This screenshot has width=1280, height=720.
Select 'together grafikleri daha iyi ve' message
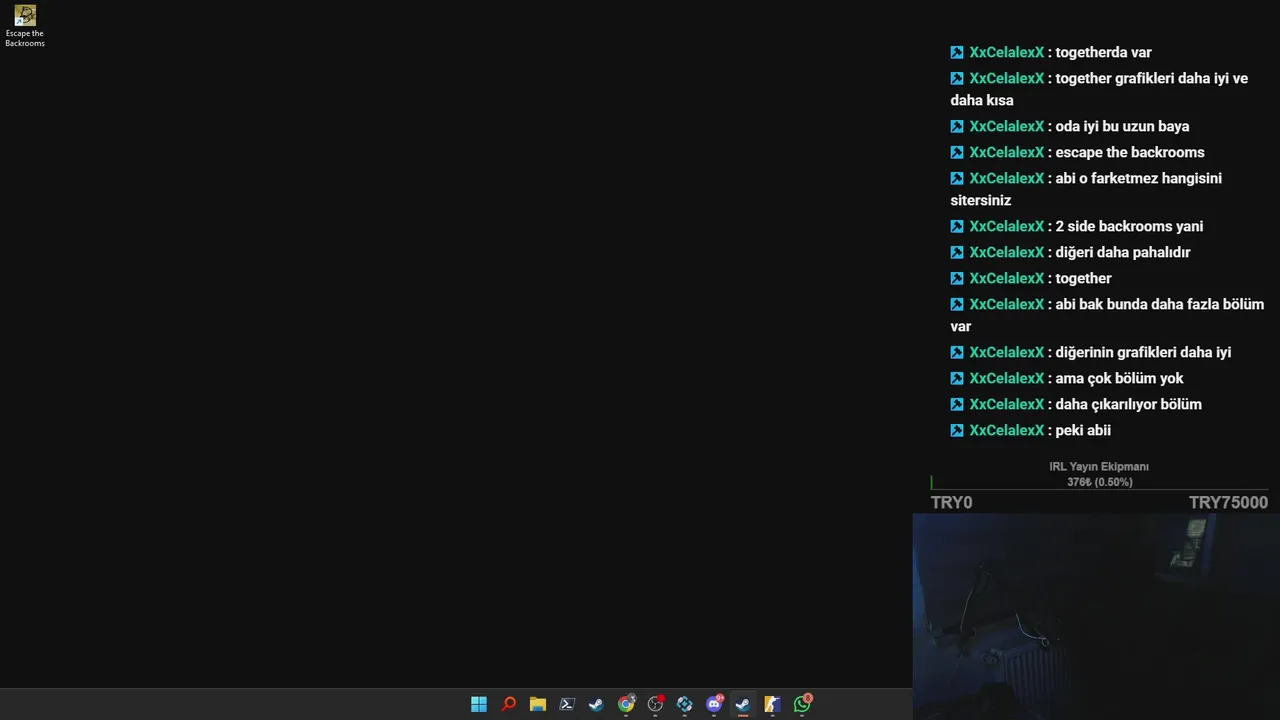(1151, 78)
